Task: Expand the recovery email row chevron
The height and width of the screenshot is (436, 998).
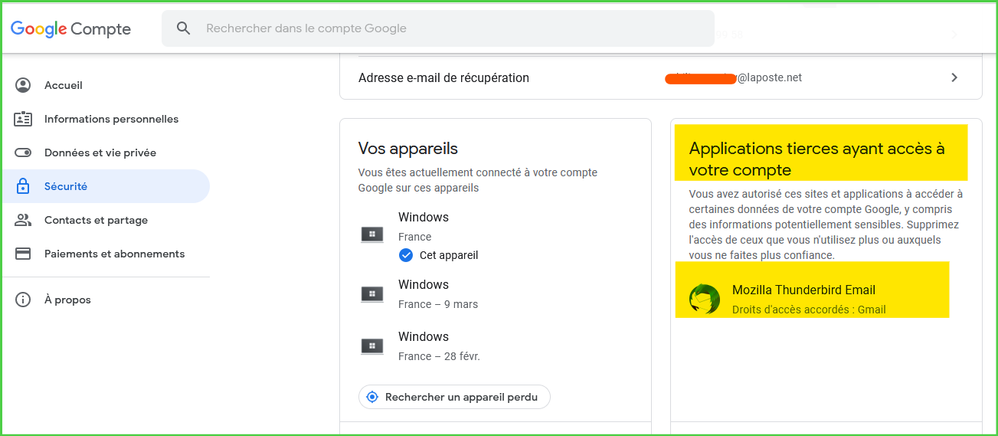Action: pyautogui.click(x=954, y=78)
